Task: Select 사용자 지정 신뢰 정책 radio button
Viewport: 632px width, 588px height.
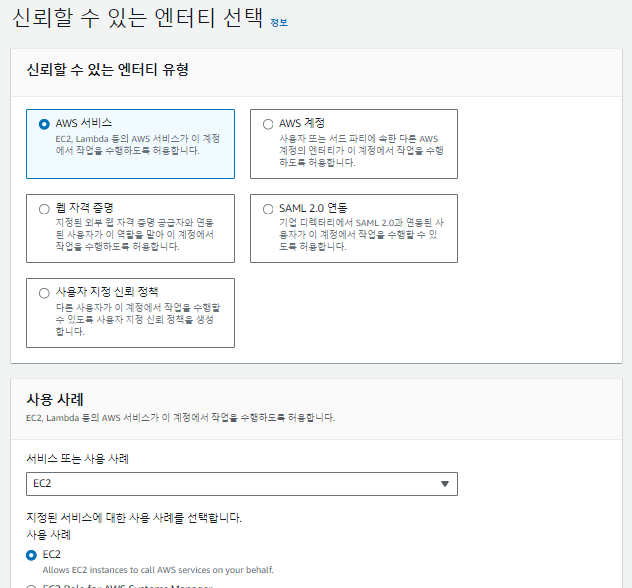Action: tap(44, 293)
